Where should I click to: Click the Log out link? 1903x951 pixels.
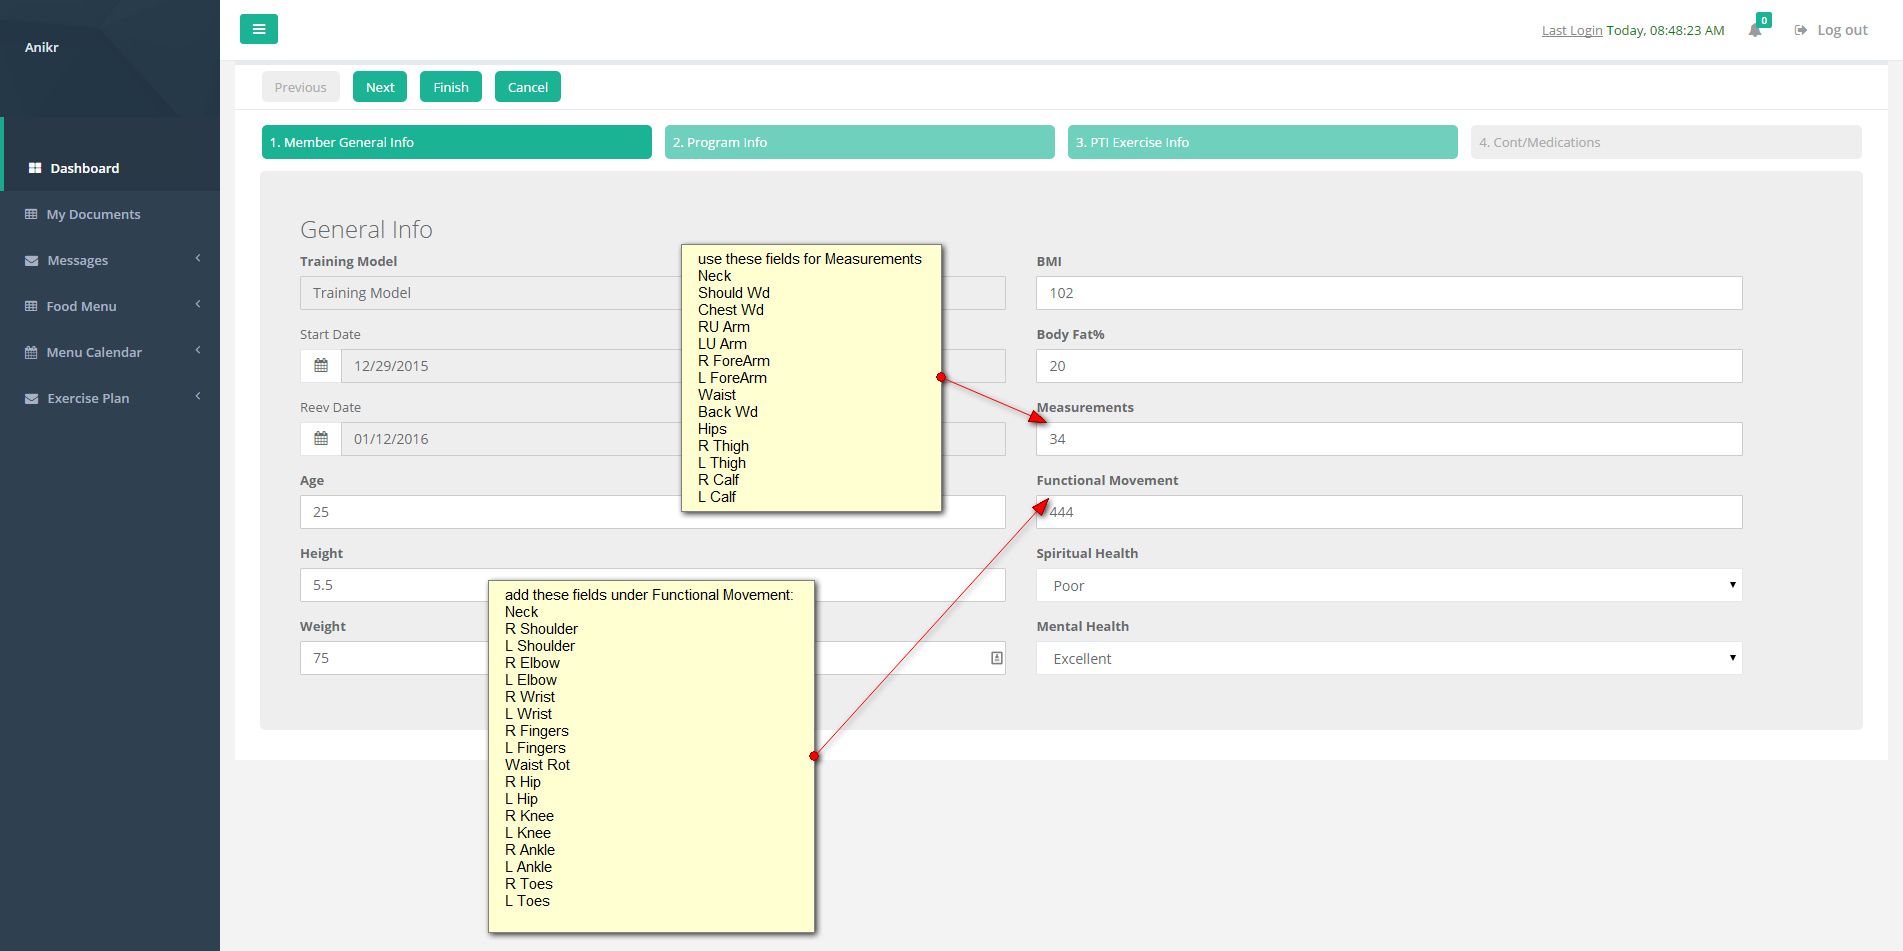click(x=1842, y=30)
